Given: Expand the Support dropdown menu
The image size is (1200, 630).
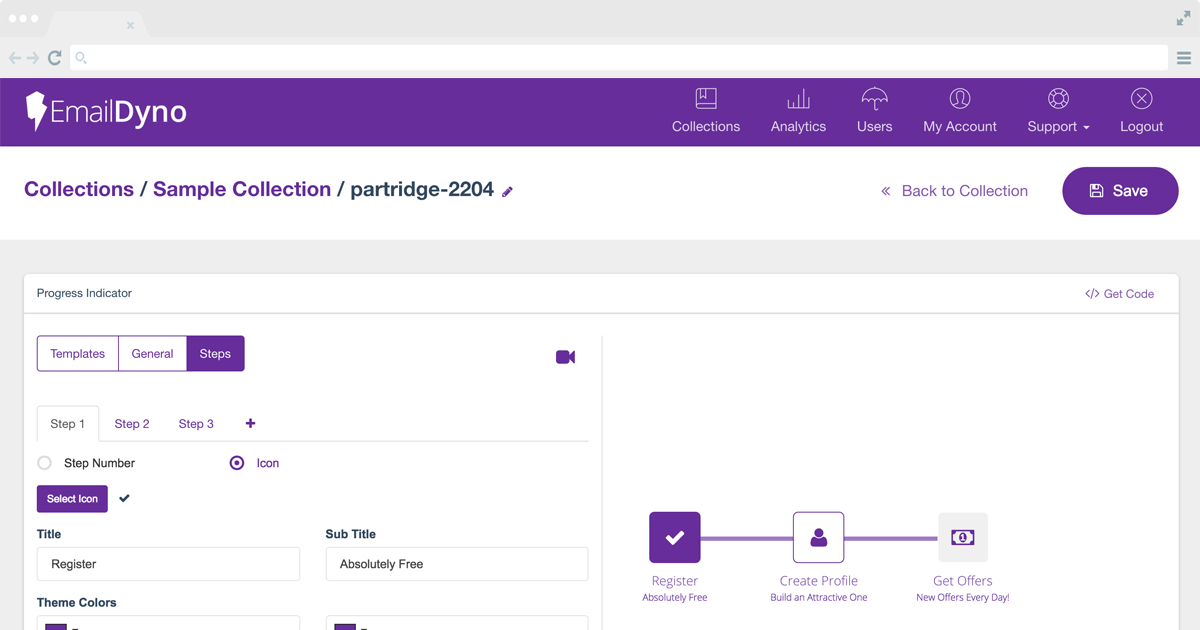Looking at the screenshot, I should coord(1058,126).
